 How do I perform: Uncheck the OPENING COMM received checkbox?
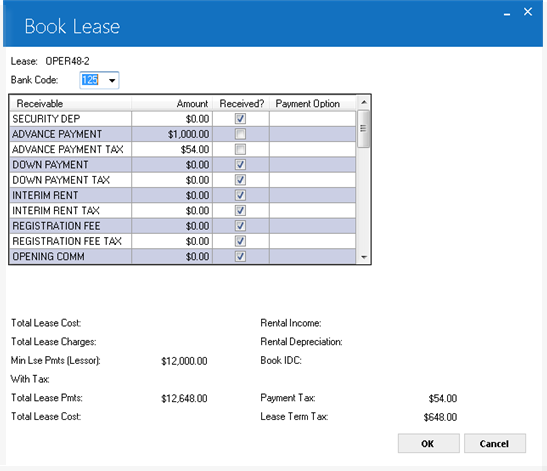click(240, 256)
